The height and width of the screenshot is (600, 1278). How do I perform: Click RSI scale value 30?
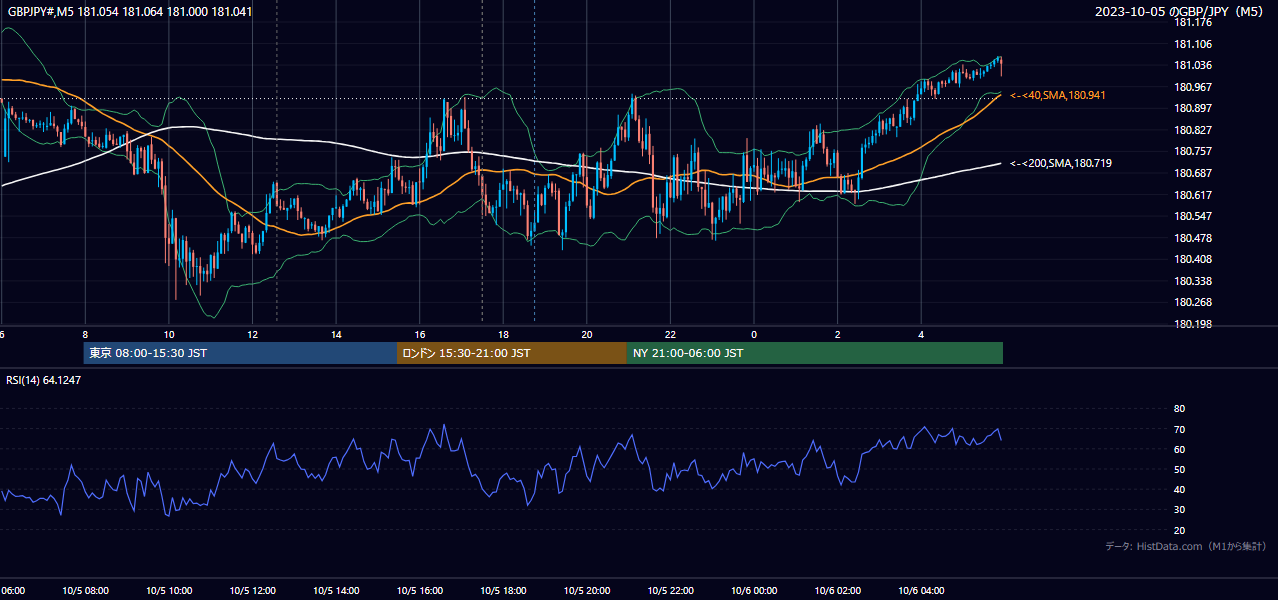tap(1179, 510)
